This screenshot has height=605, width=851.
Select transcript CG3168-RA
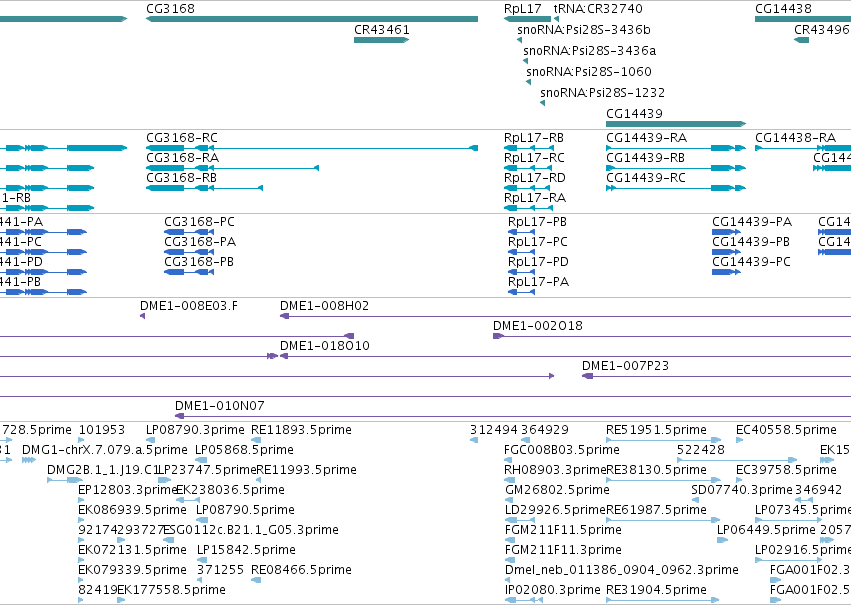tap(232, 168)
